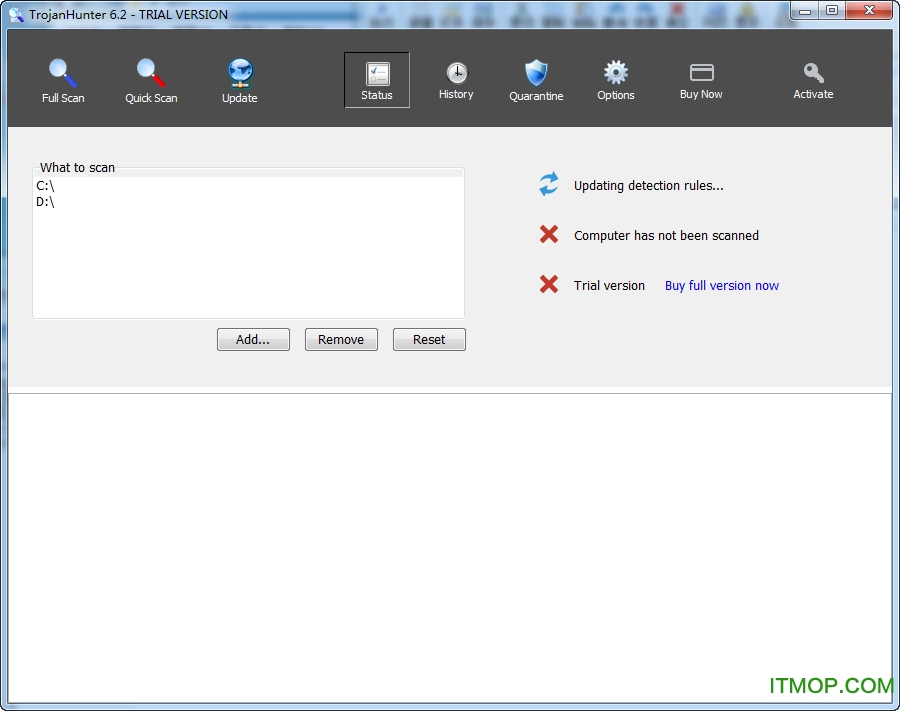The width and height of the screenshot is (900, 711).
Task: Click the TrojanHunter title bar app icon
Action: point(16,14)
